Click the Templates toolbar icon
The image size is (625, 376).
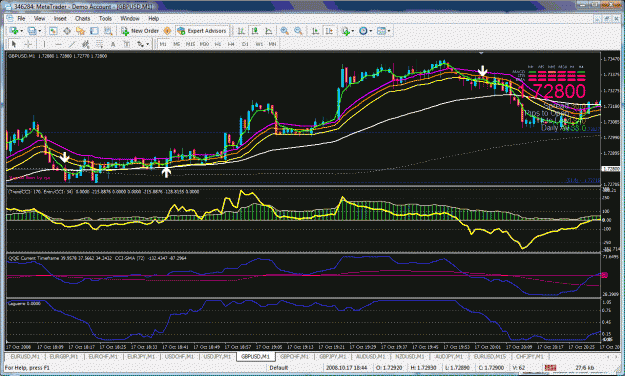click(381, 31)
